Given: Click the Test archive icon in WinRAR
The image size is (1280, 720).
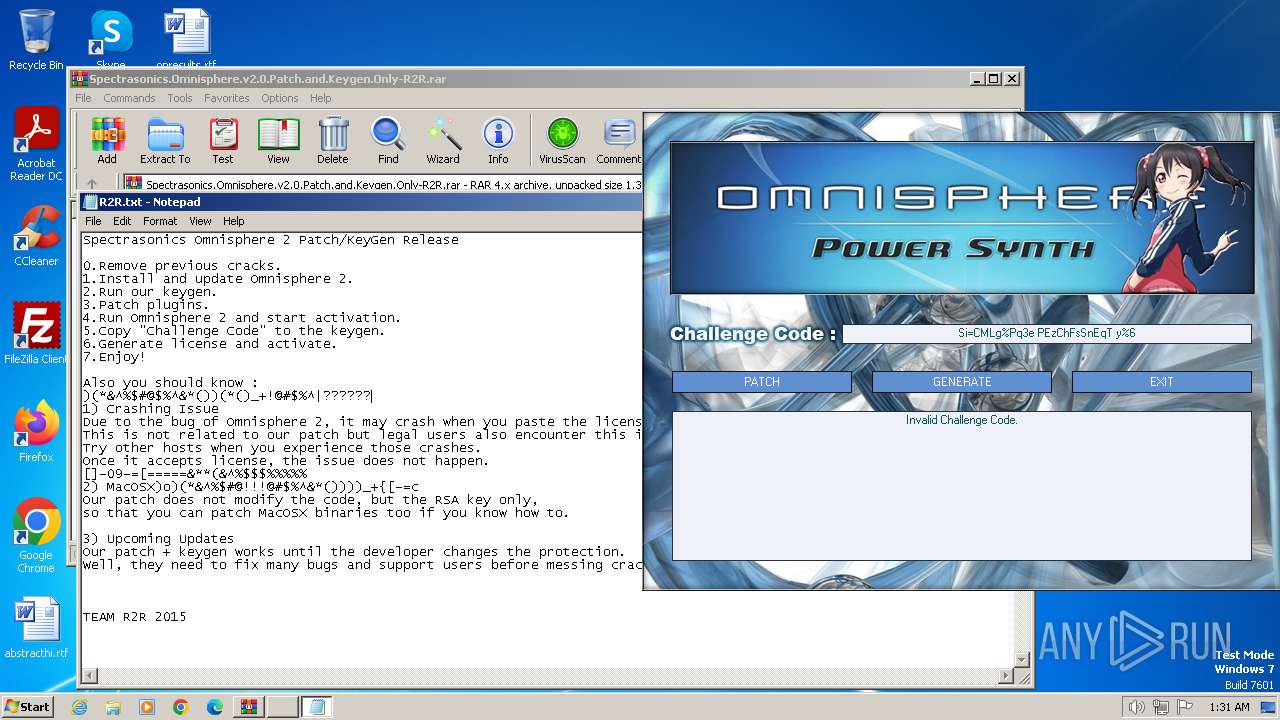Looking at the screenshot, I should tap(223, 140).
